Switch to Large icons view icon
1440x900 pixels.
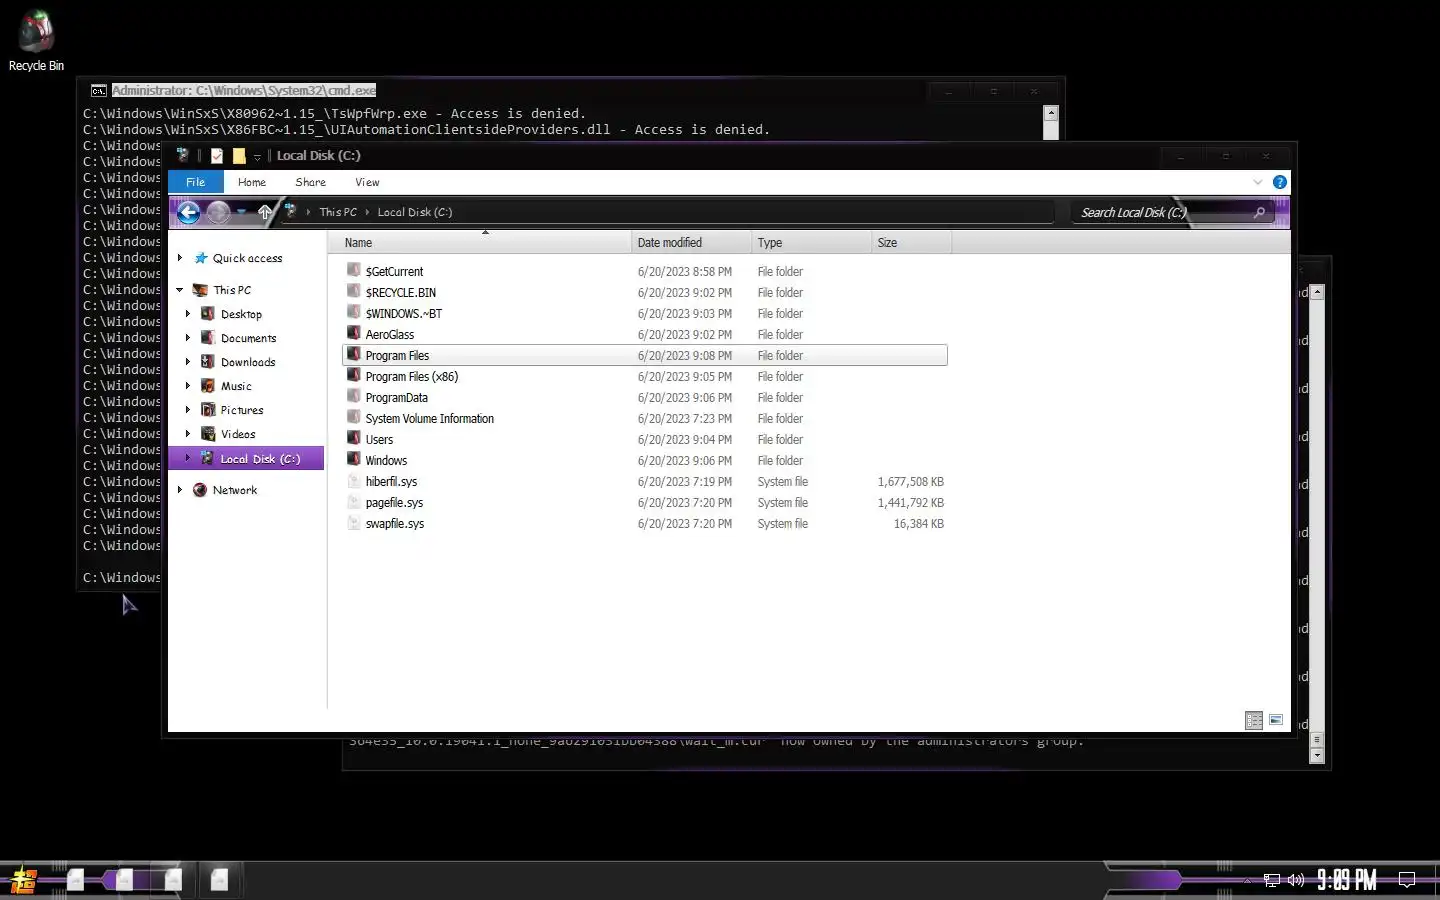tap(1276, 720)
